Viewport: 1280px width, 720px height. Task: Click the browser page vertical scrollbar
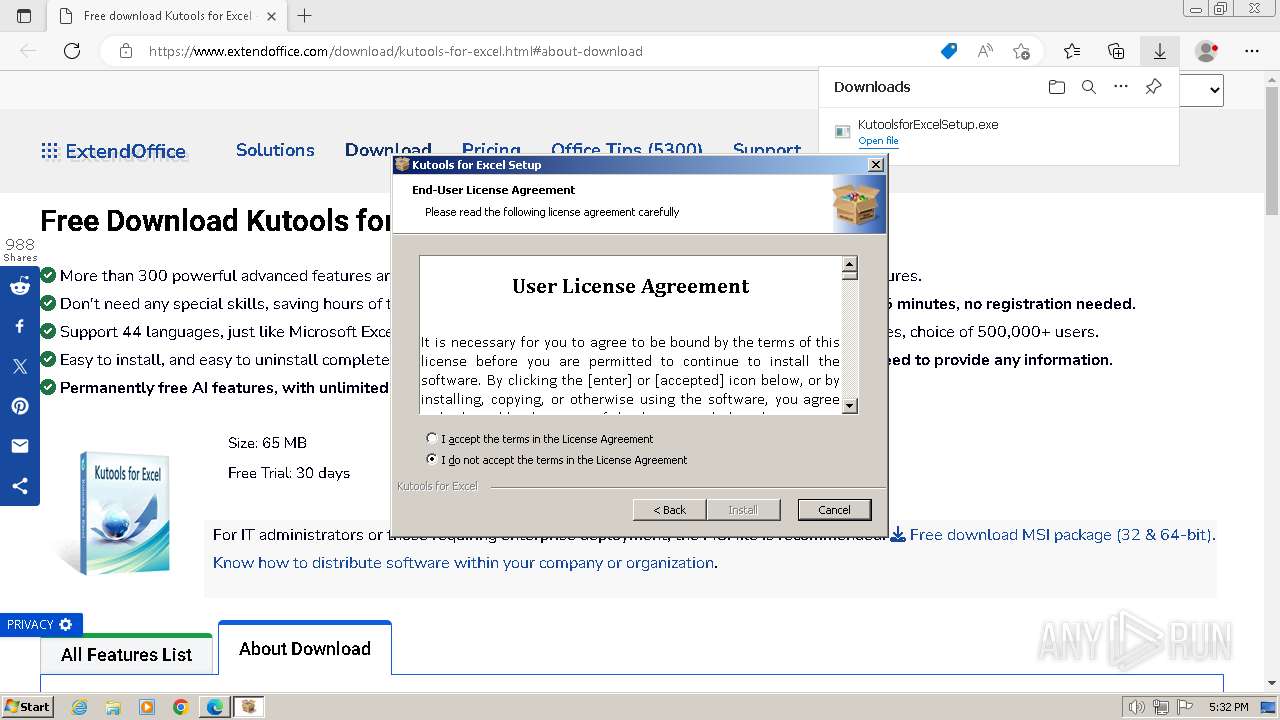coord(1272,150)
